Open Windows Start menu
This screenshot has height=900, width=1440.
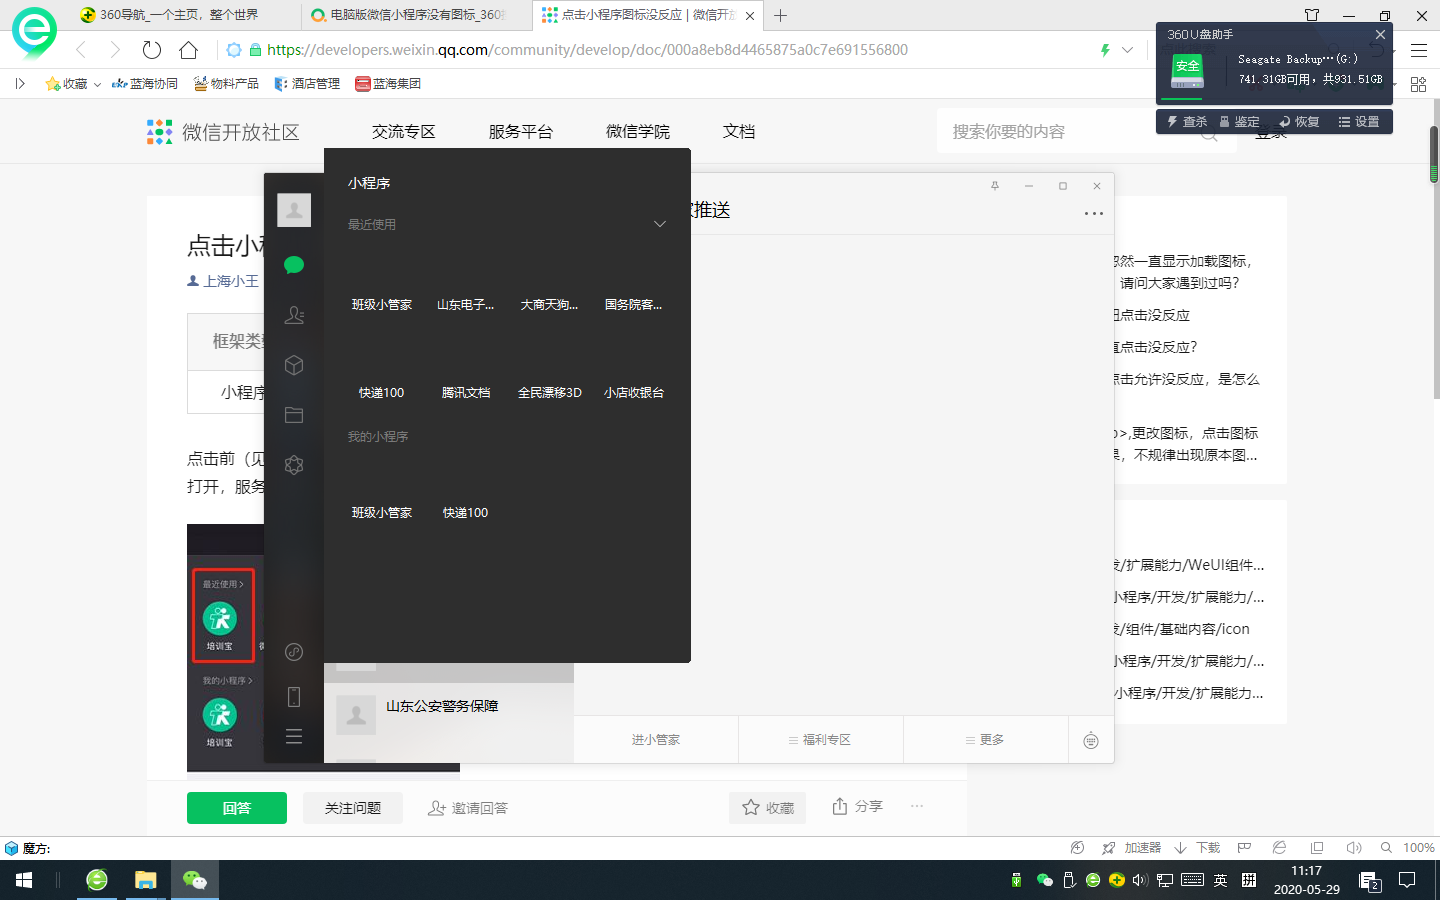(x=24, y=880)
